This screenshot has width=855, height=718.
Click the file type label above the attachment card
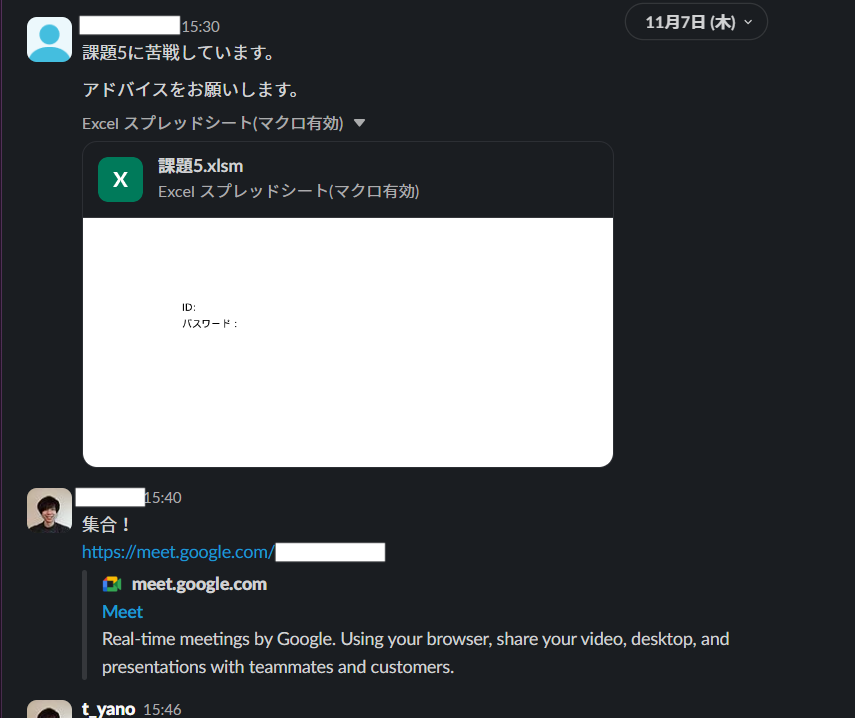pyautogui.click(x=212, y=123)
